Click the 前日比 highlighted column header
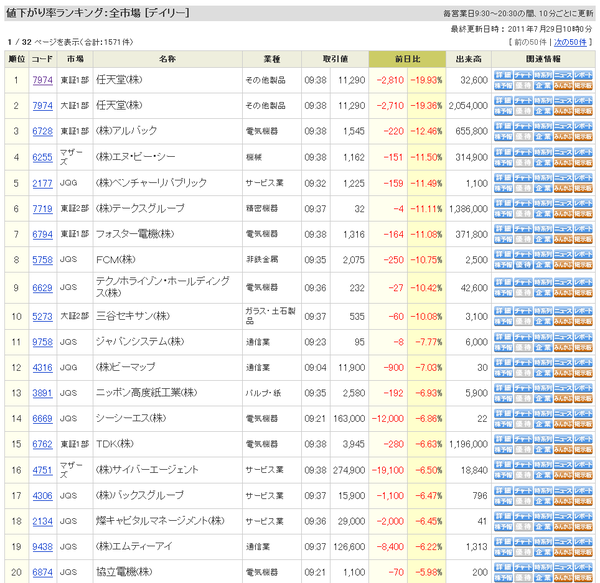 tap(407, 59)
